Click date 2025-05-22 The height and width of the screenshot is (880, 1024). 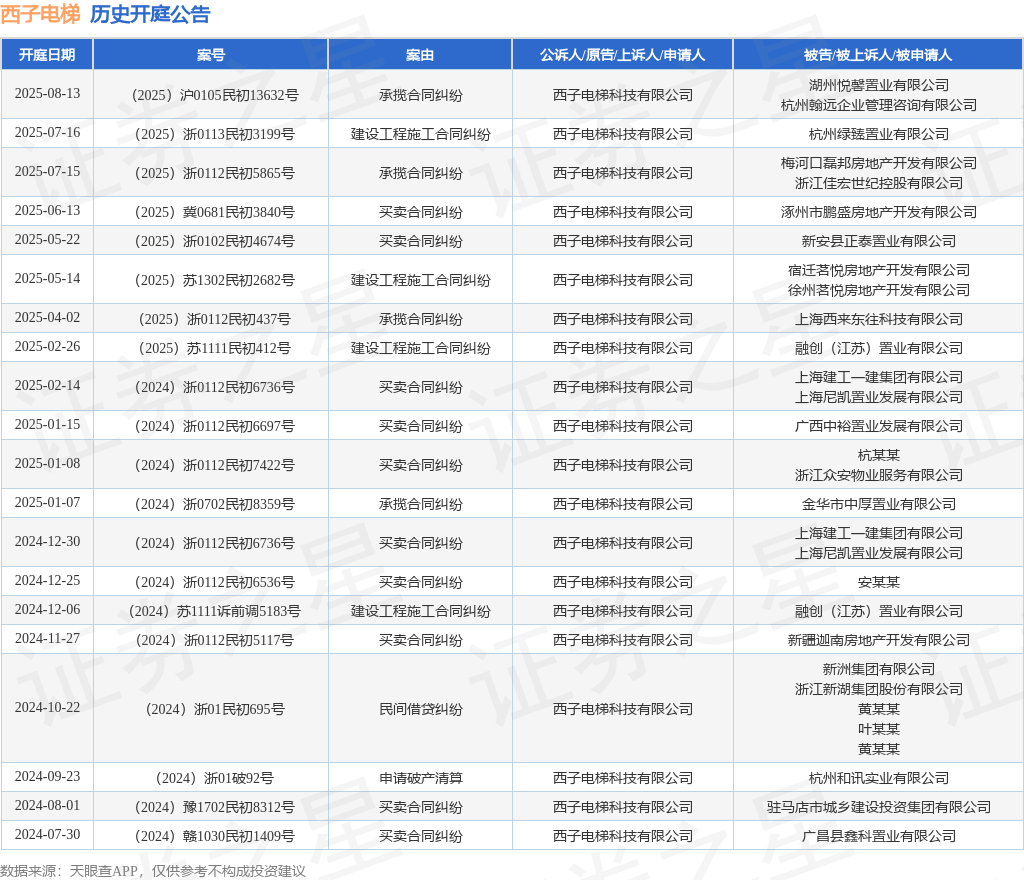pyautogui.click(x=47, y=240)
